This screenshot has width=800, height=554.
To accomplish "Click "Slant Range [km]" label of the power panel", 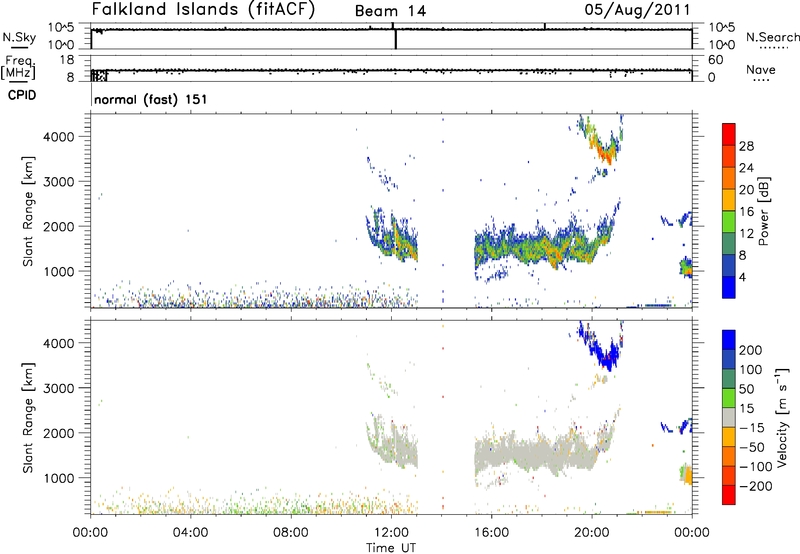I will click(x=28, y=211).
